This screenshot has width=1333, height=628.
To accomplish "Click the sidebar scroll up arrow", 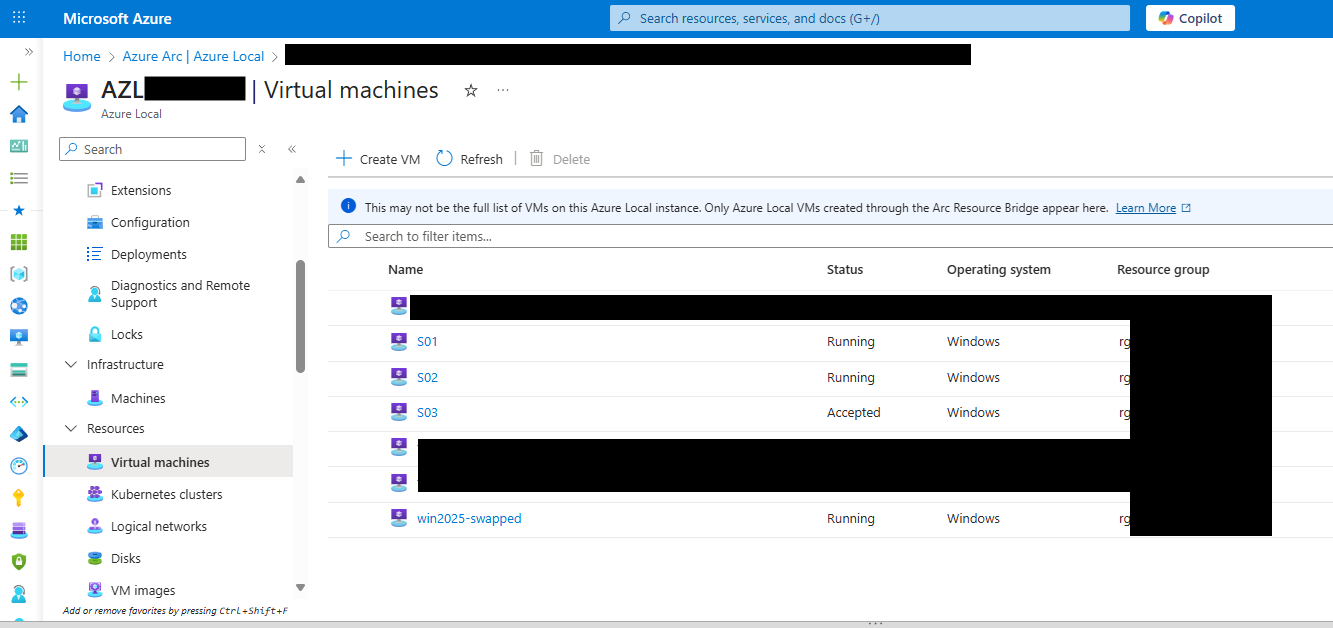I will tap(300, 180).
